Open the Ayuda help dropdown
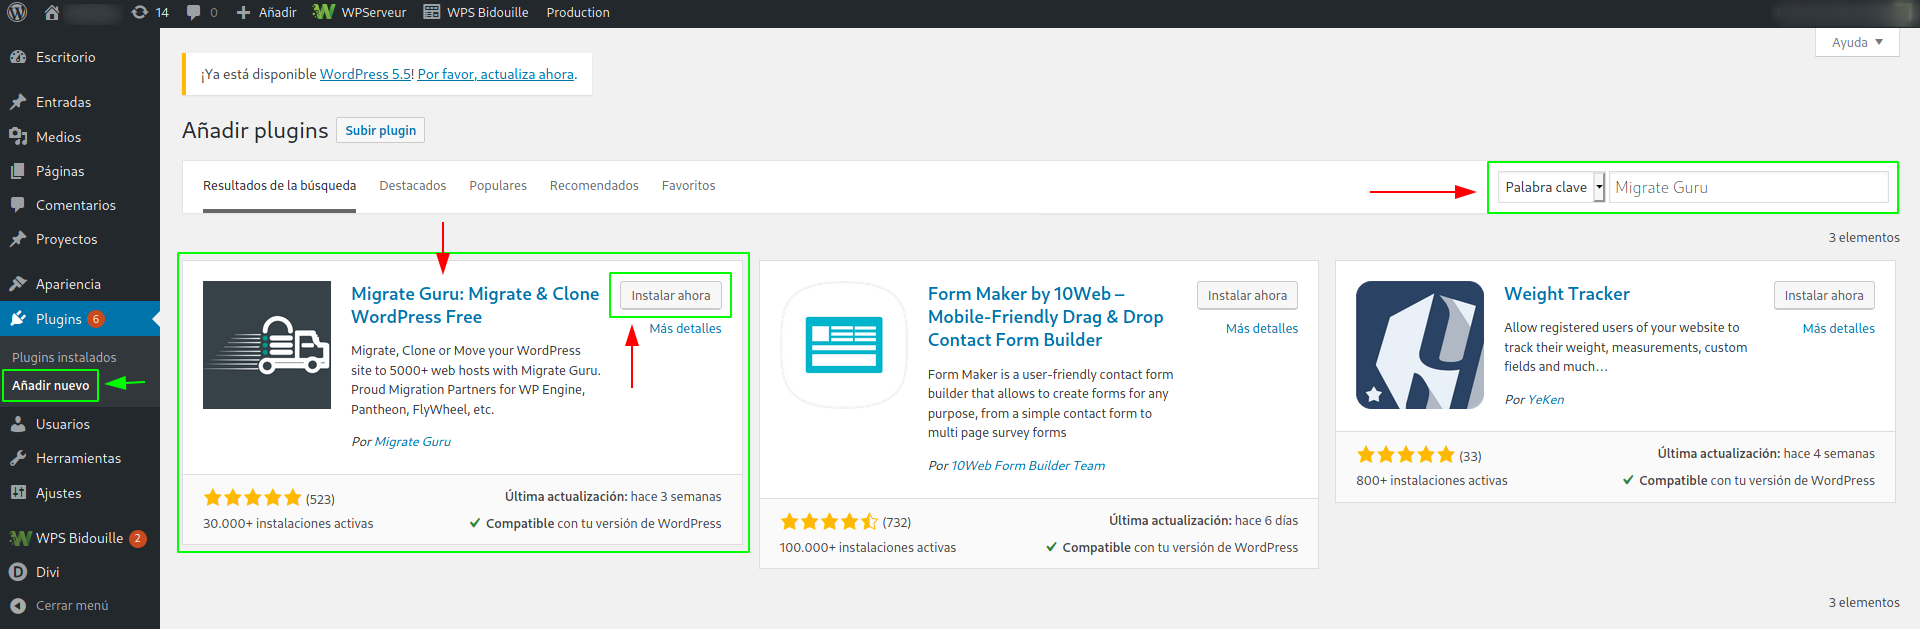 (1857, 42)
